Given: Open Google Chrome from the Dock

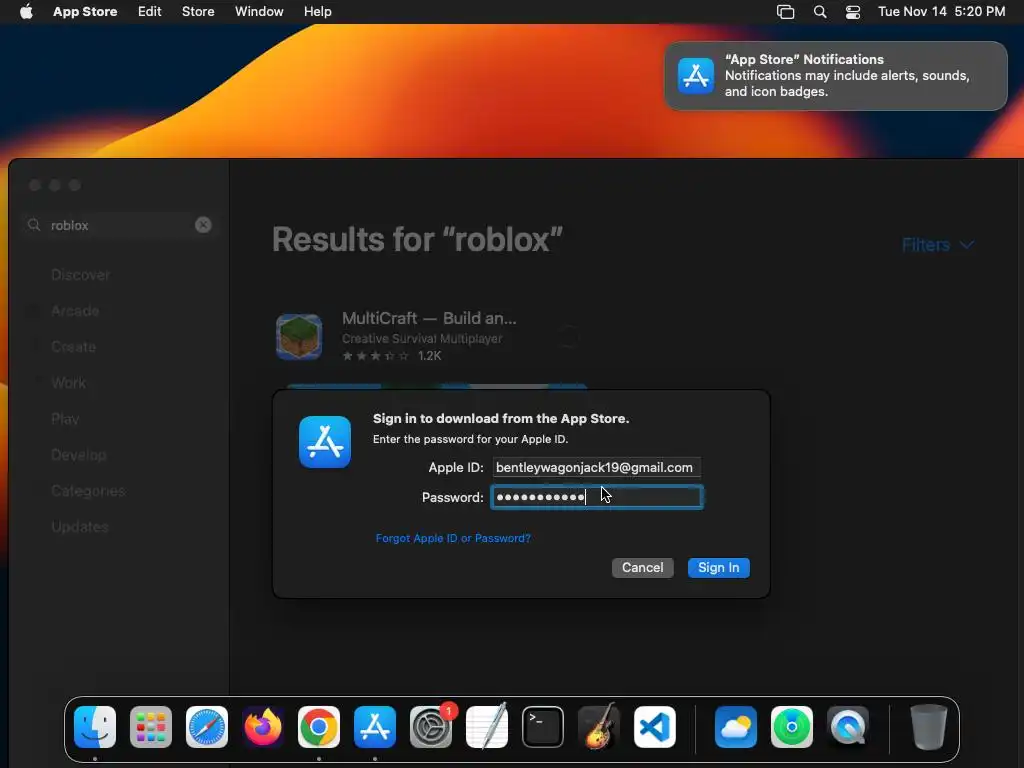Looking at the screenshot, I should 319,727.
